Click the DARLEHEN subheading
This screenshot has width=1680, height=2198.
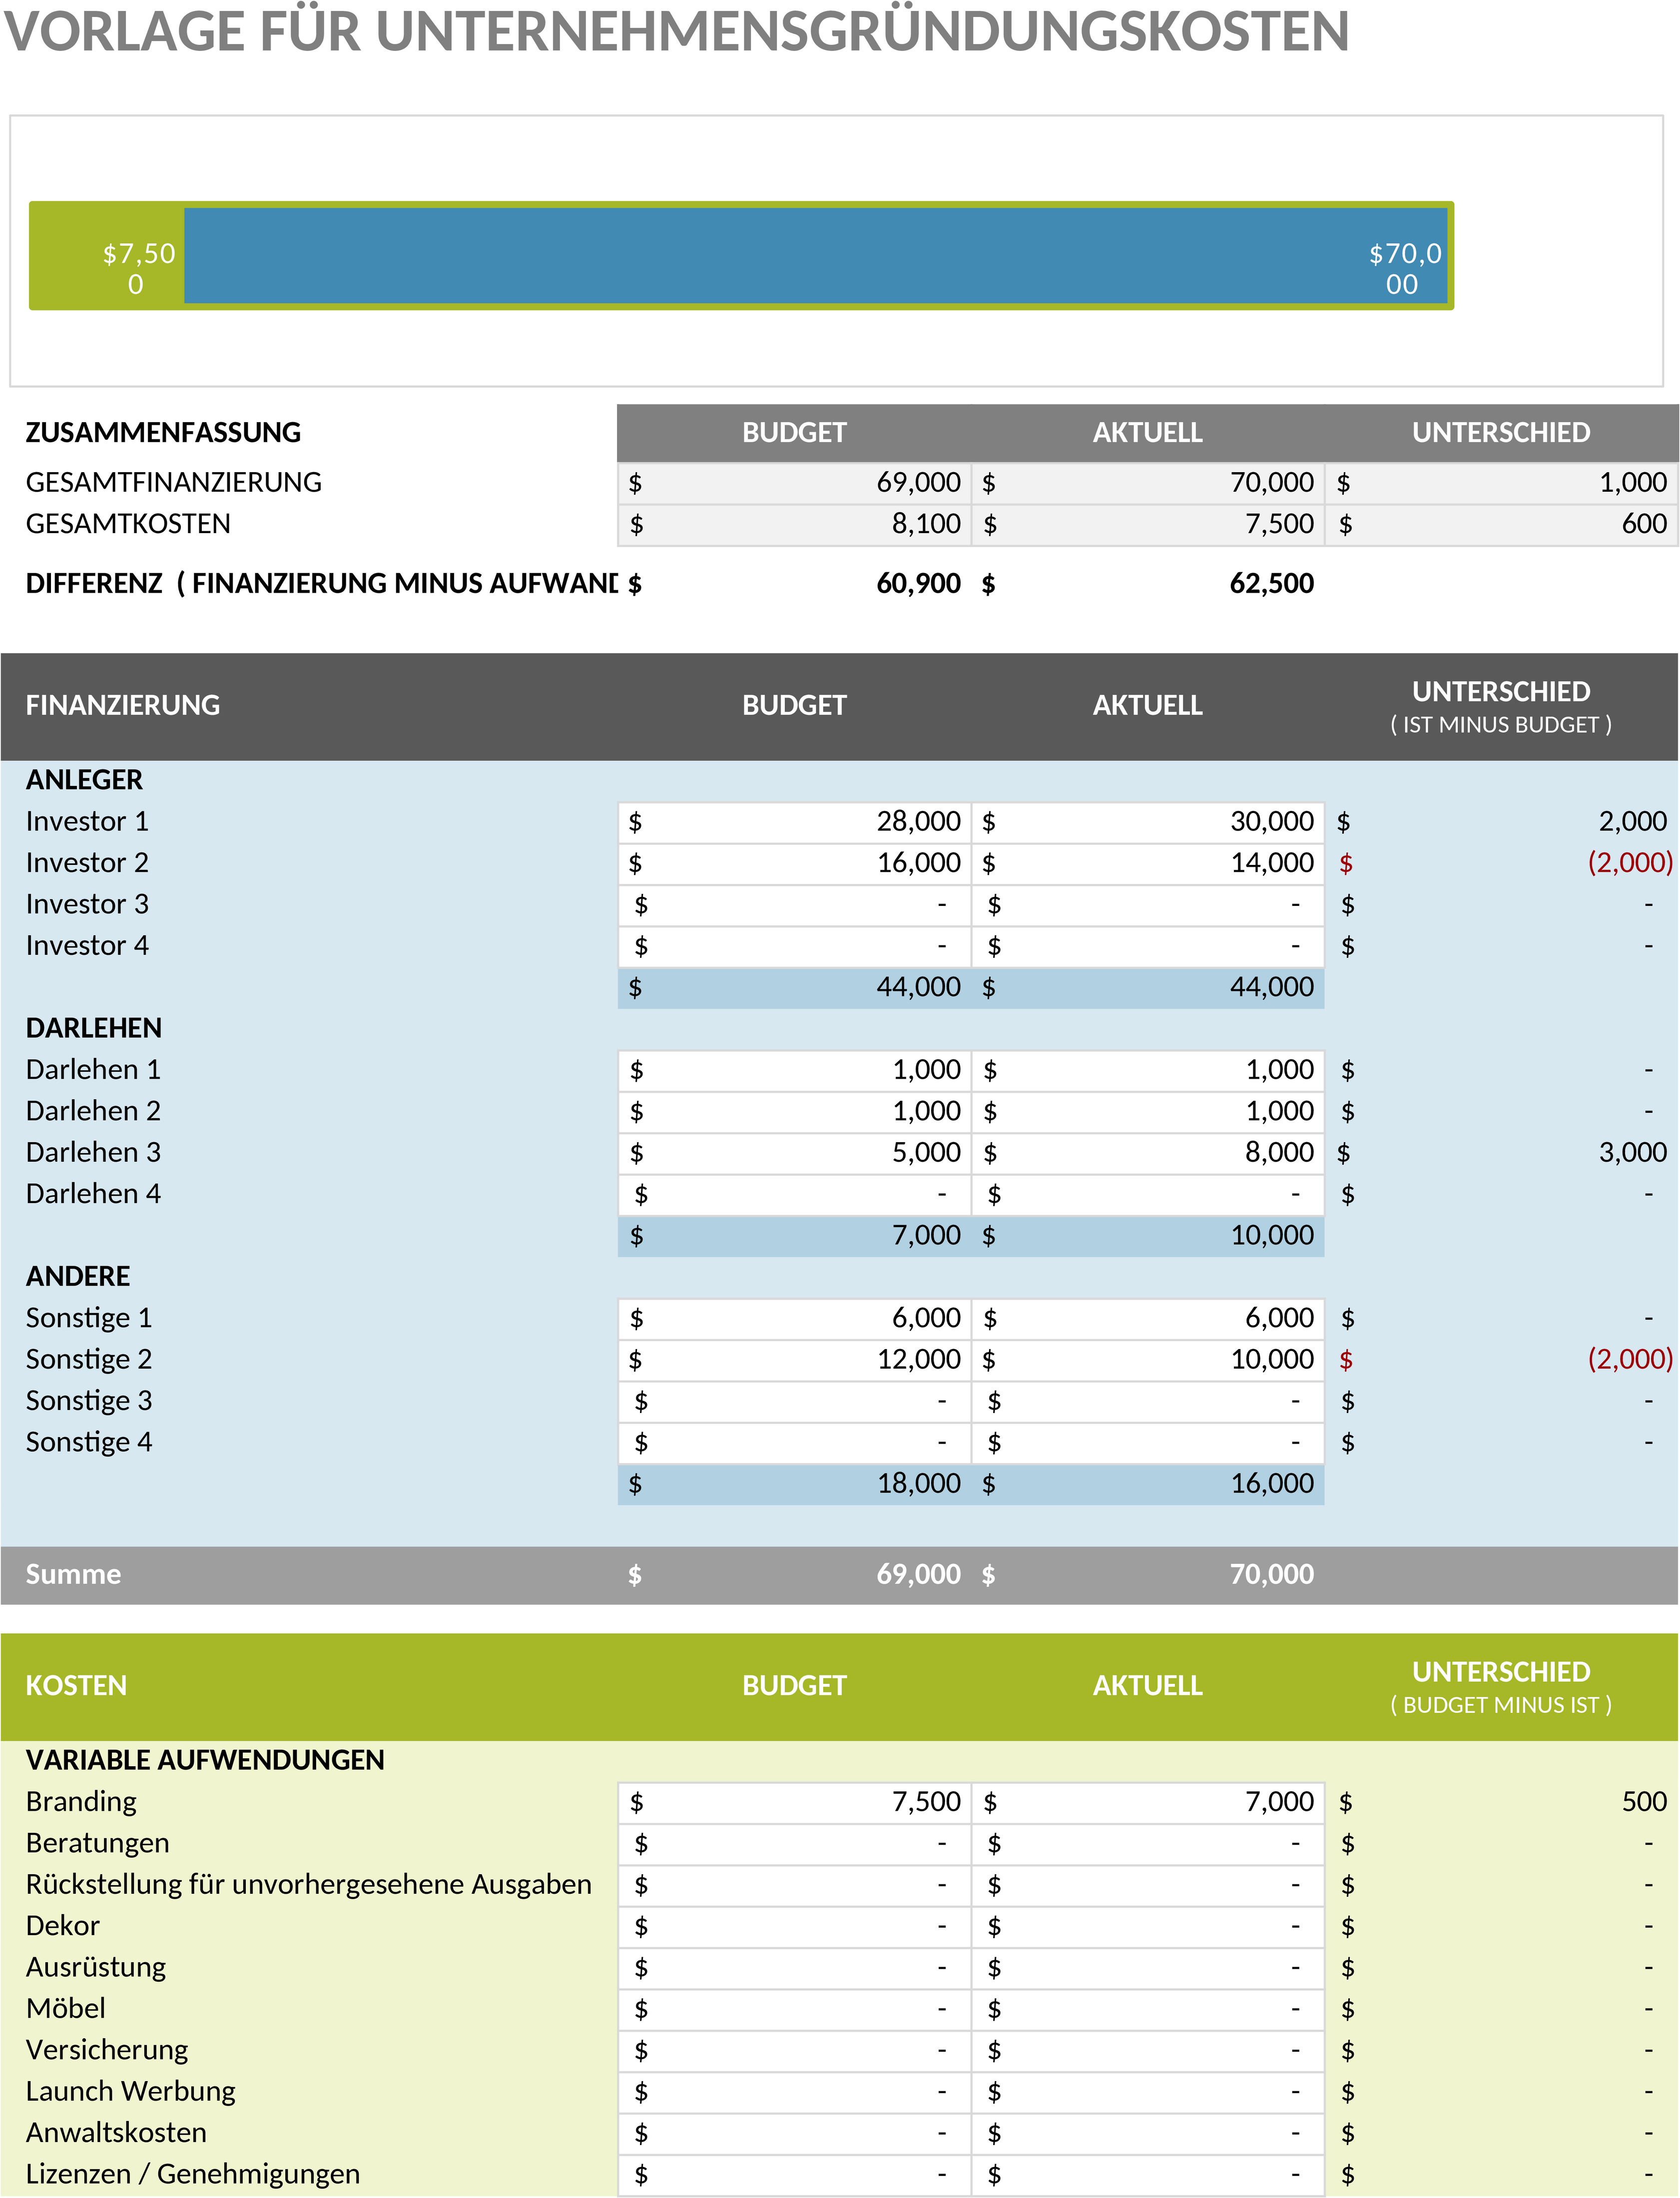[x=93, y=1028]
